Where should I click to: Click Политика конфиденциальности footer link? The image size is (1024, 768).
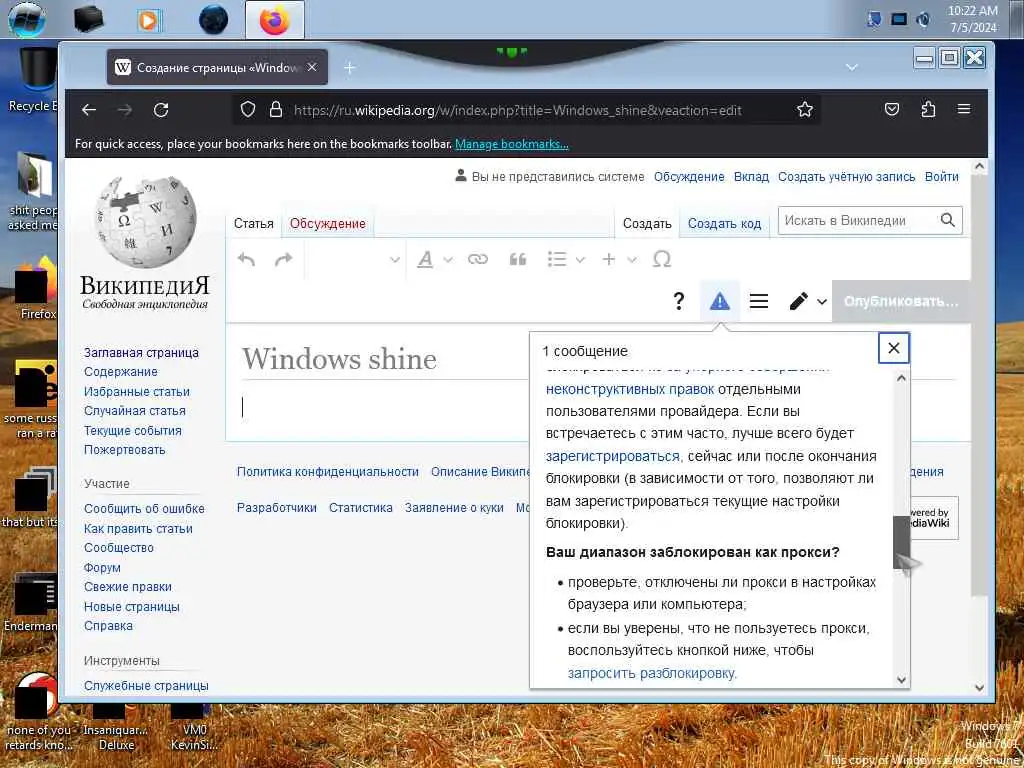[328, 472]
